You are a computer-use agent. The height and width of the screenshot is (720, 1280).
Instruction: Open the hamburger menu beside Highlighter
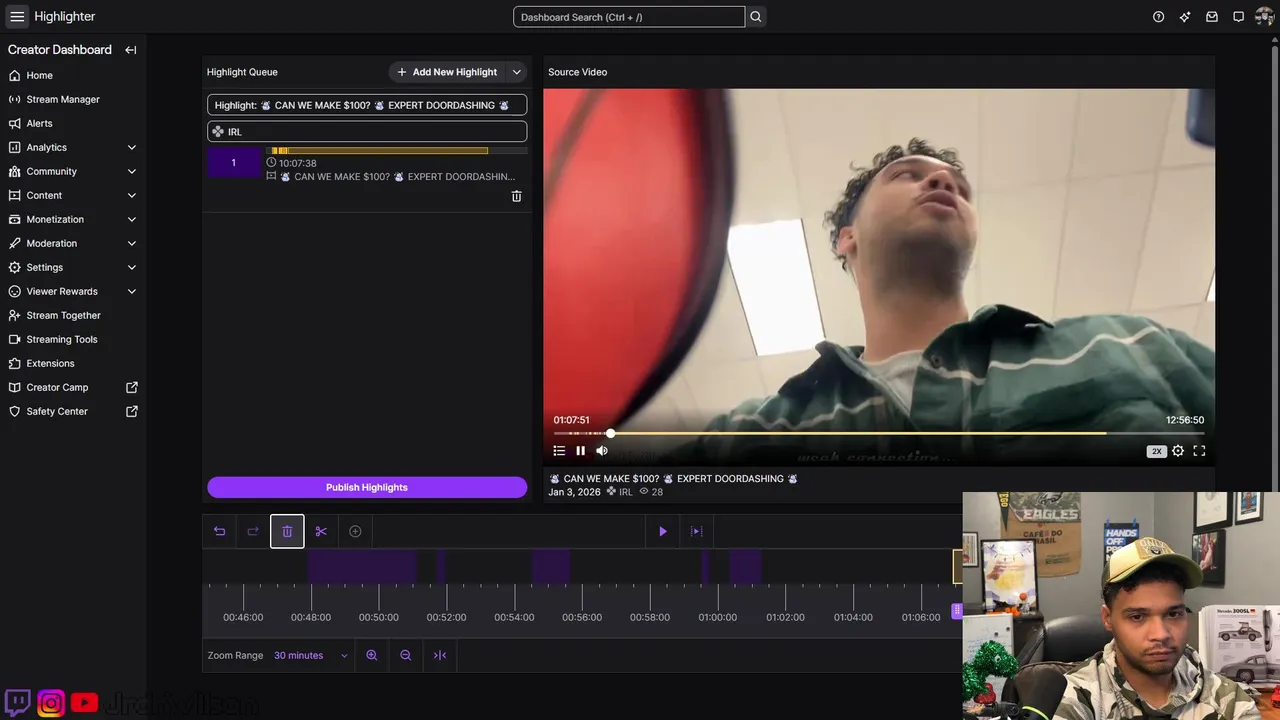[17, 16]
